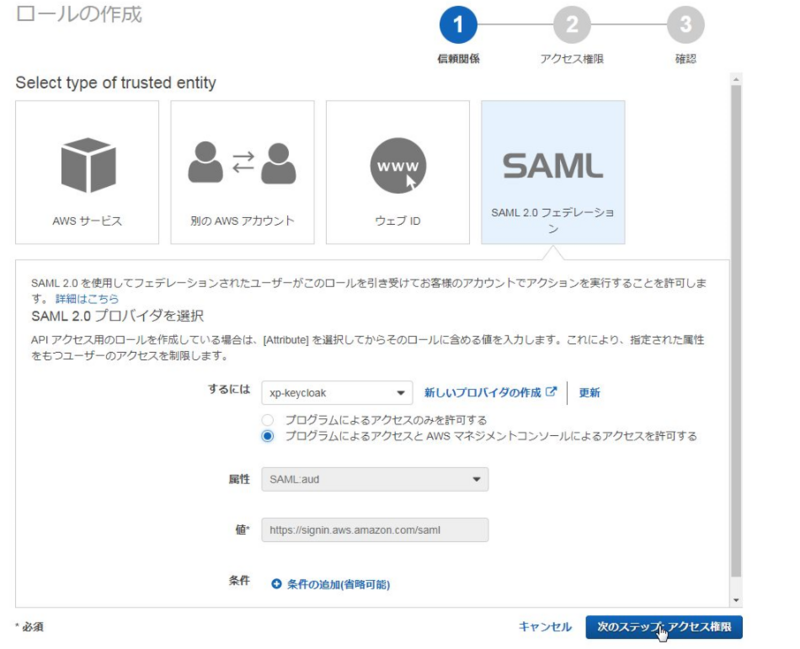Go to step 2 アクセス権限

tap(572, 24)
